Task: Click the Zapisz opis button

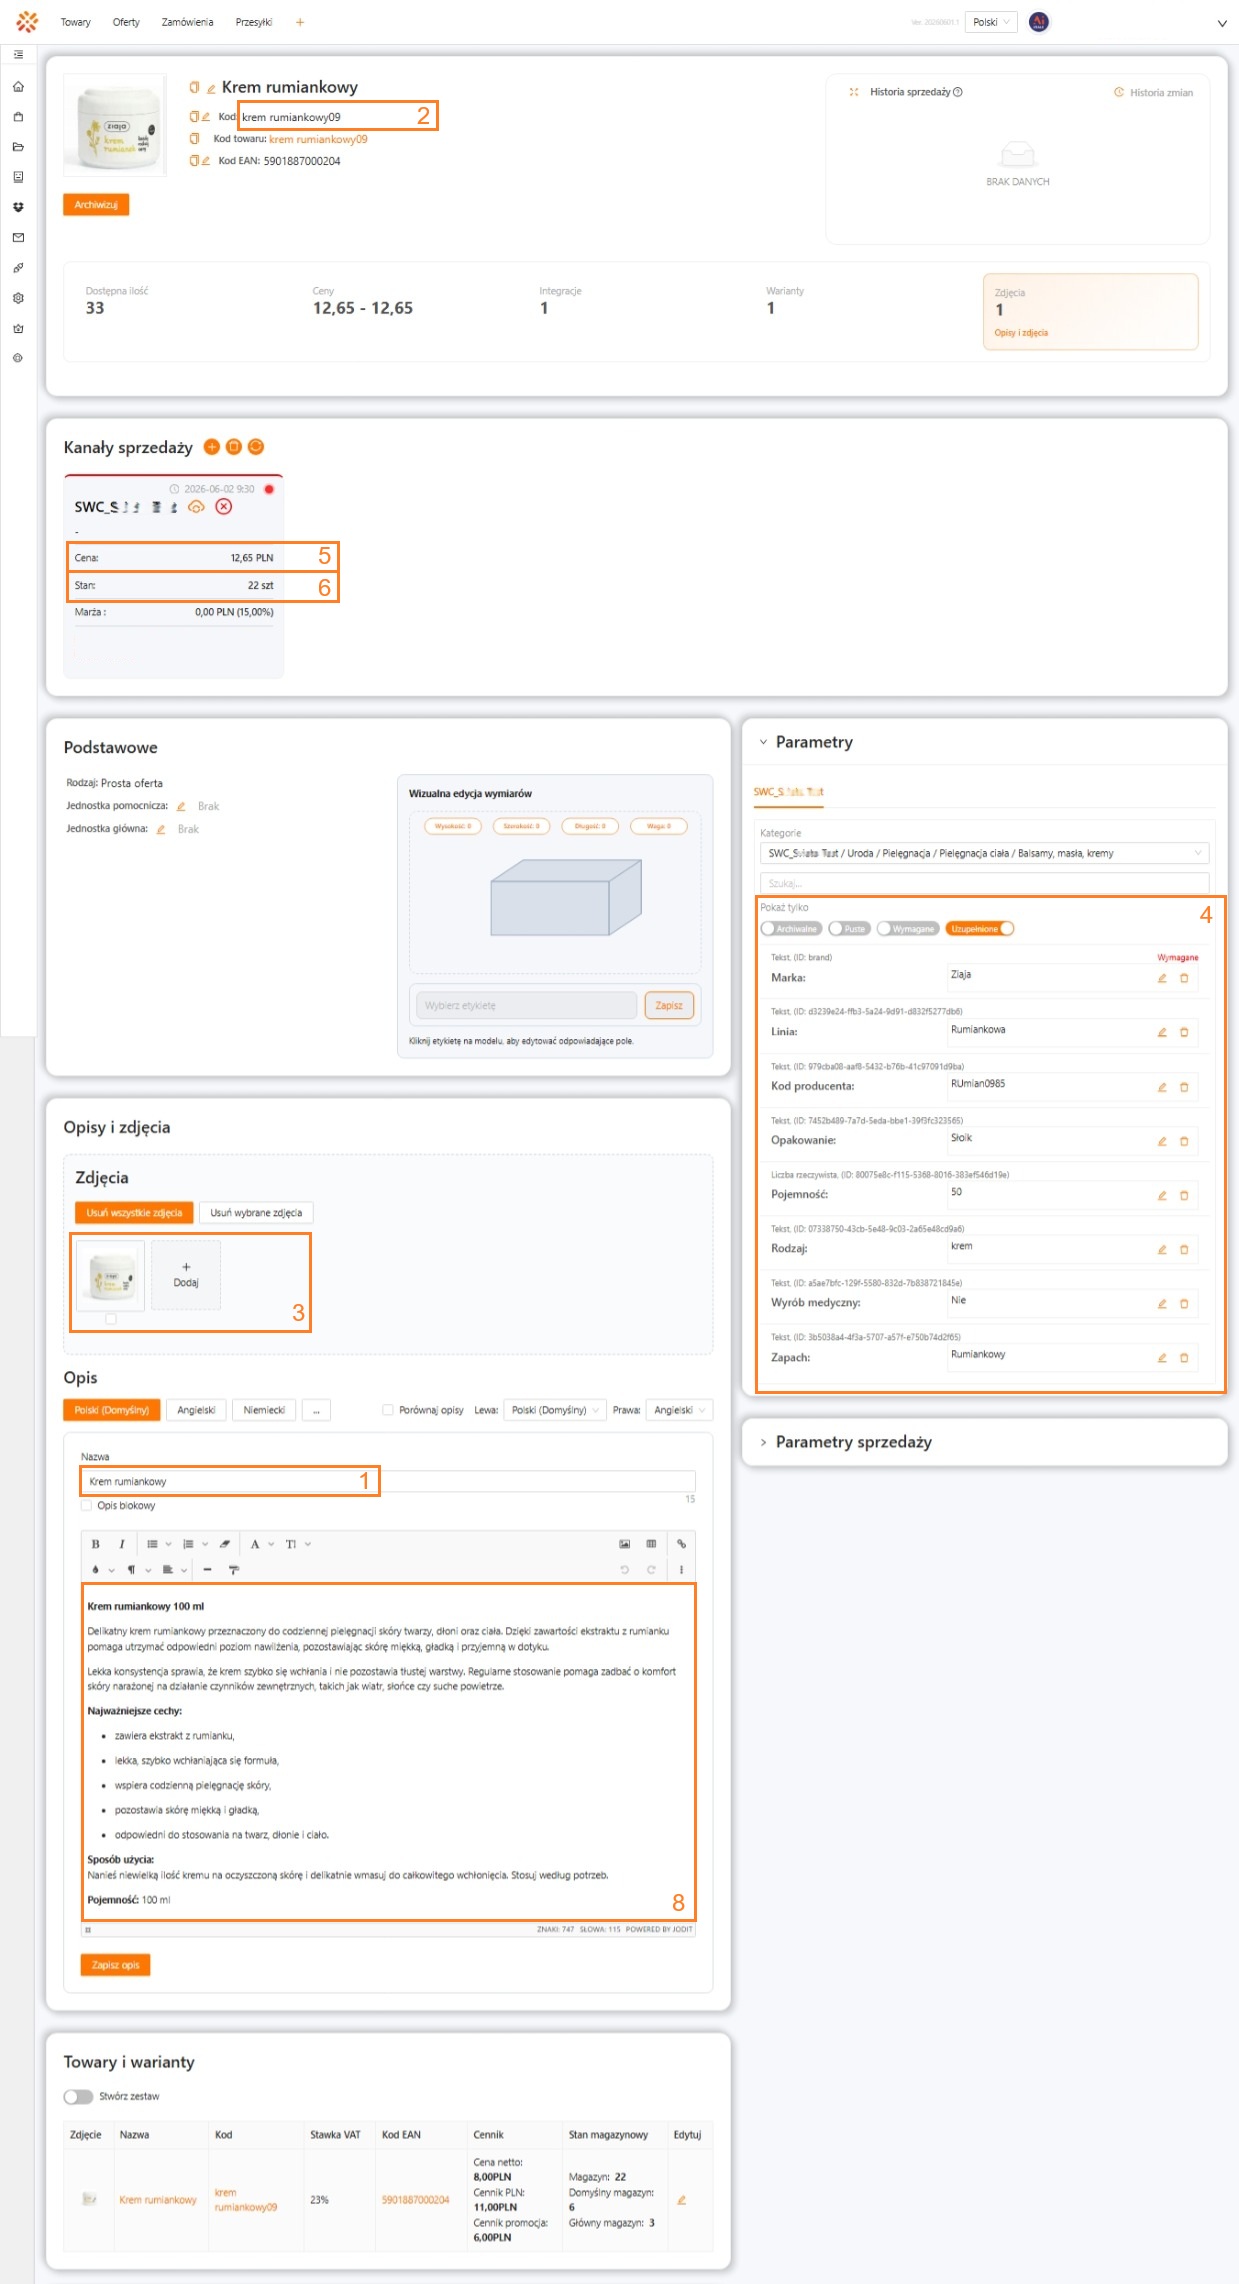Action: point(115,1965)
